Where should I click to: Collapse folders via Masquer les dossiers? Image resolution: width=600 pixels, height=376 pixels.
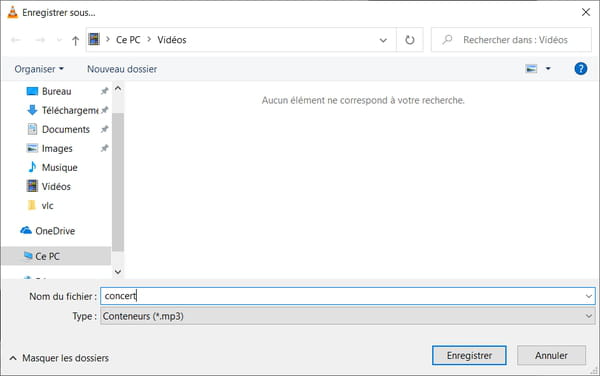point(59,358)
